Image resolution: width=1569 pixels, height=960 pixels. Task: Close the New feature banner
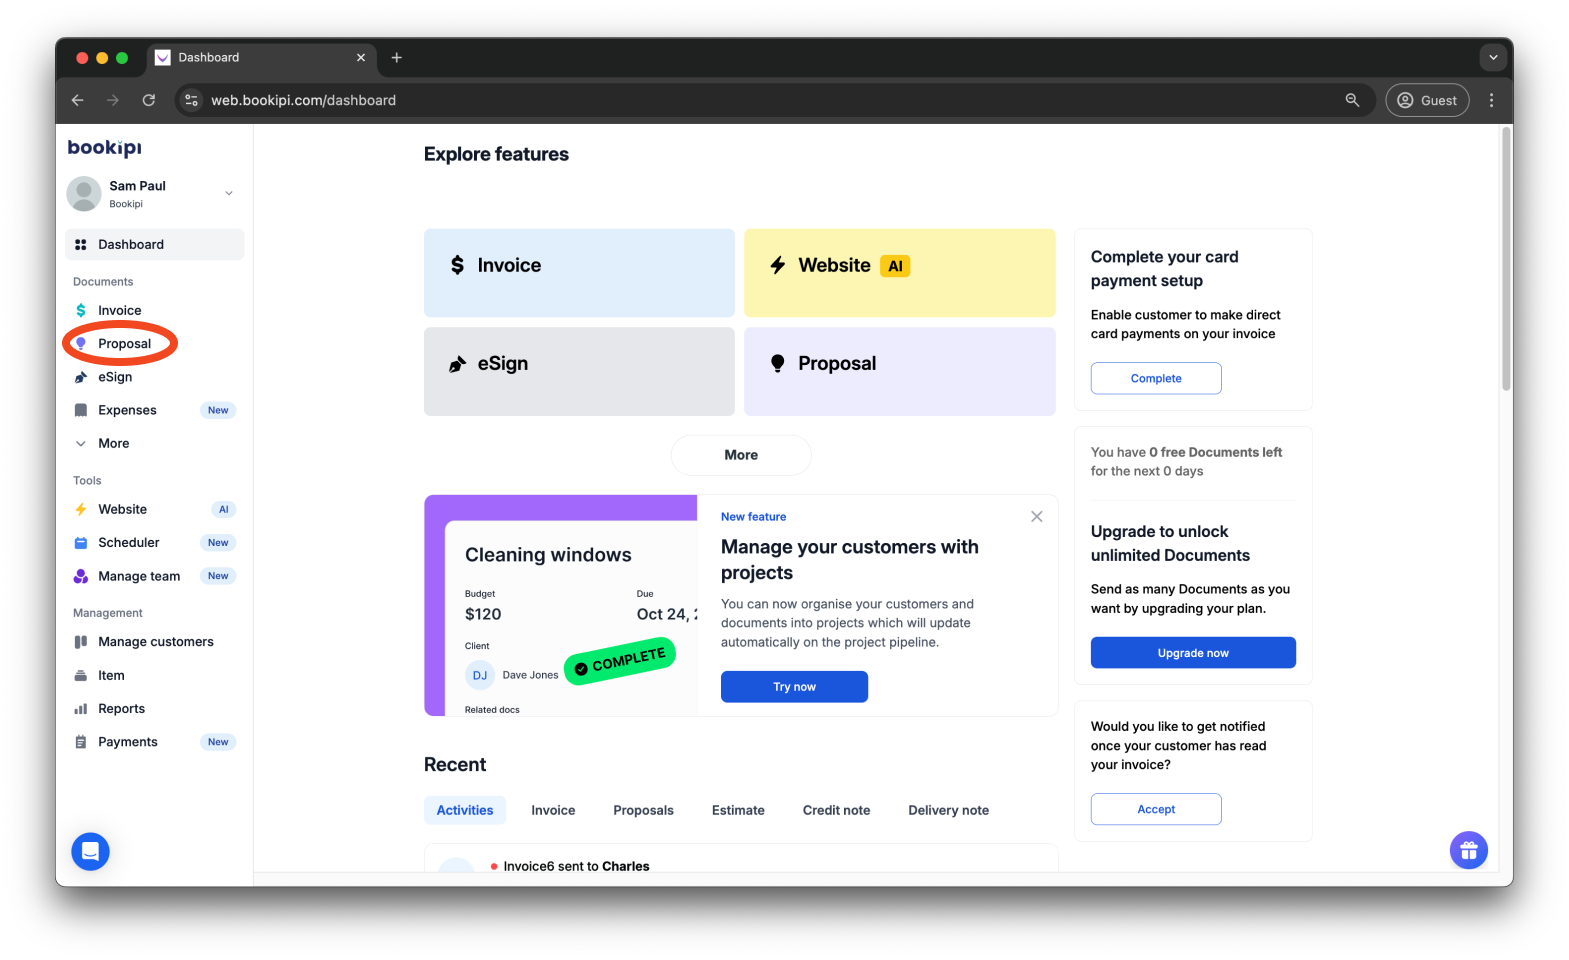point(1036,517)
